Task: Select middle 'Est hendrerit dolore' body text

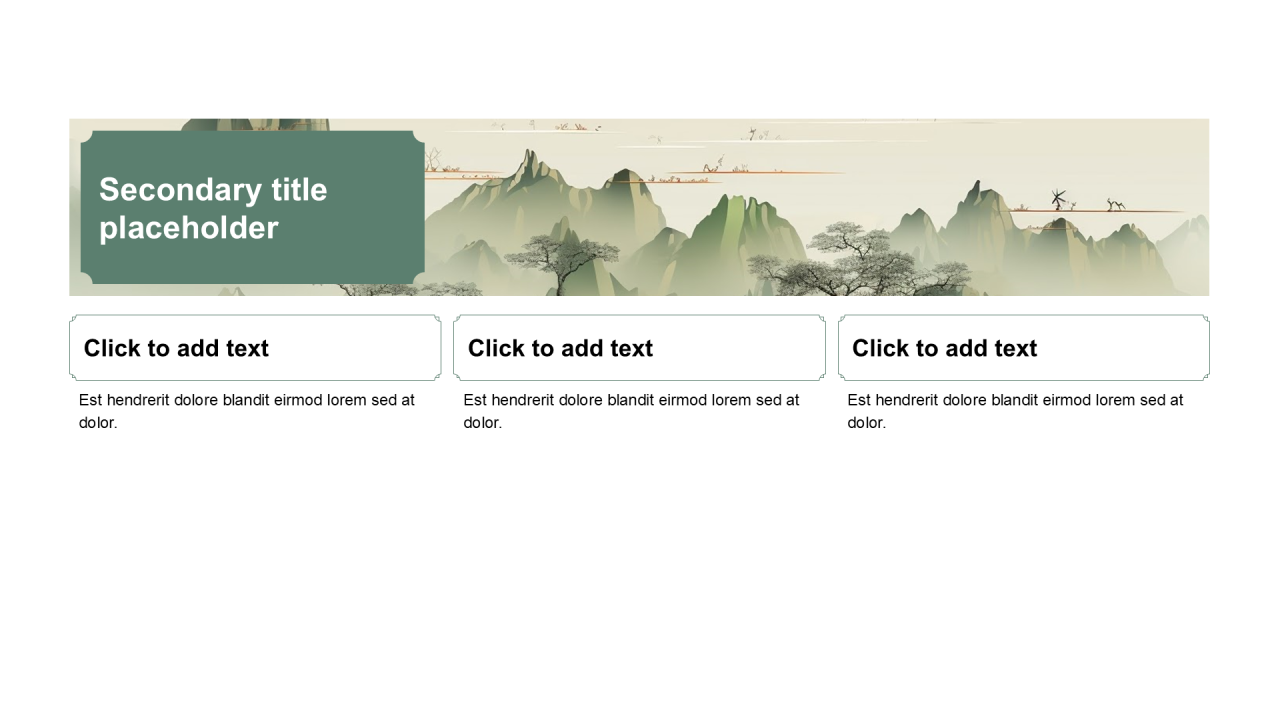Action: [631, 411]
